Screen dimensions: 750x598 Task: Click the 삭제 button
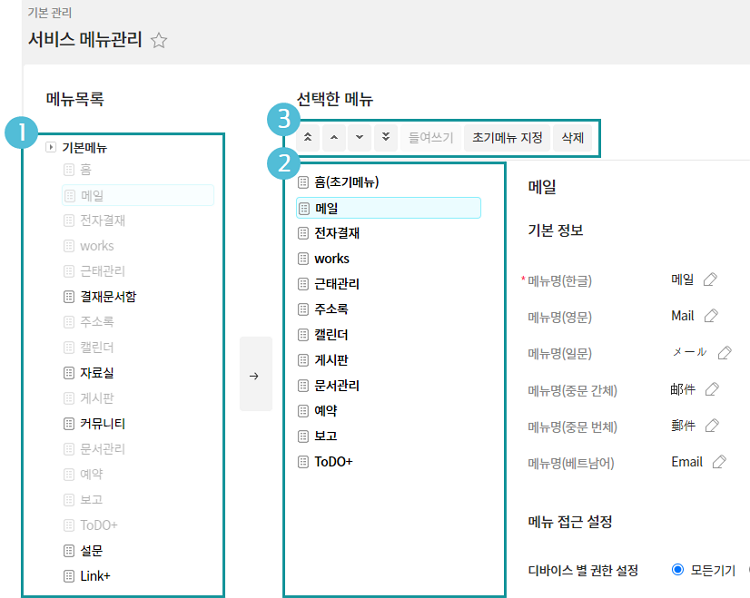(573, 138)
